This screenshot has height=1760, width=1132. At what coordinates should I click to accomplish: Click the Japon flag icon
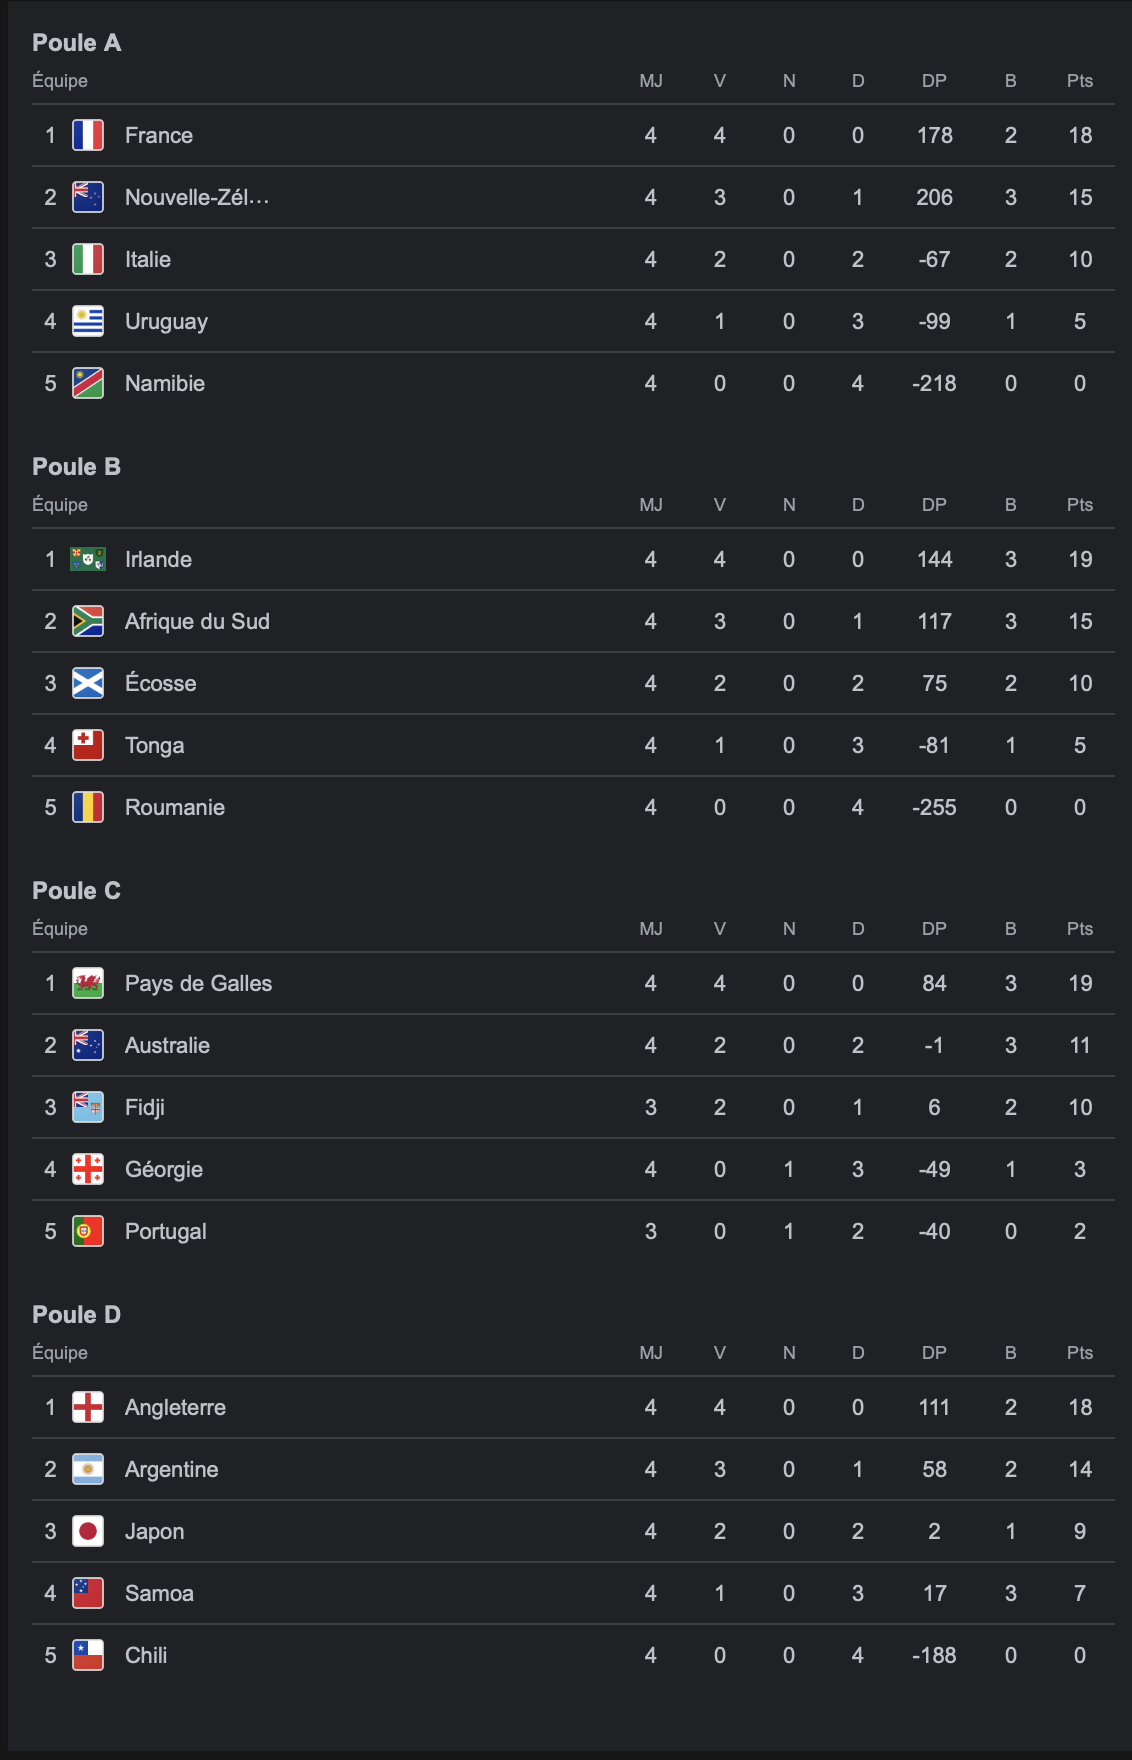click(x=88, y=1531)
